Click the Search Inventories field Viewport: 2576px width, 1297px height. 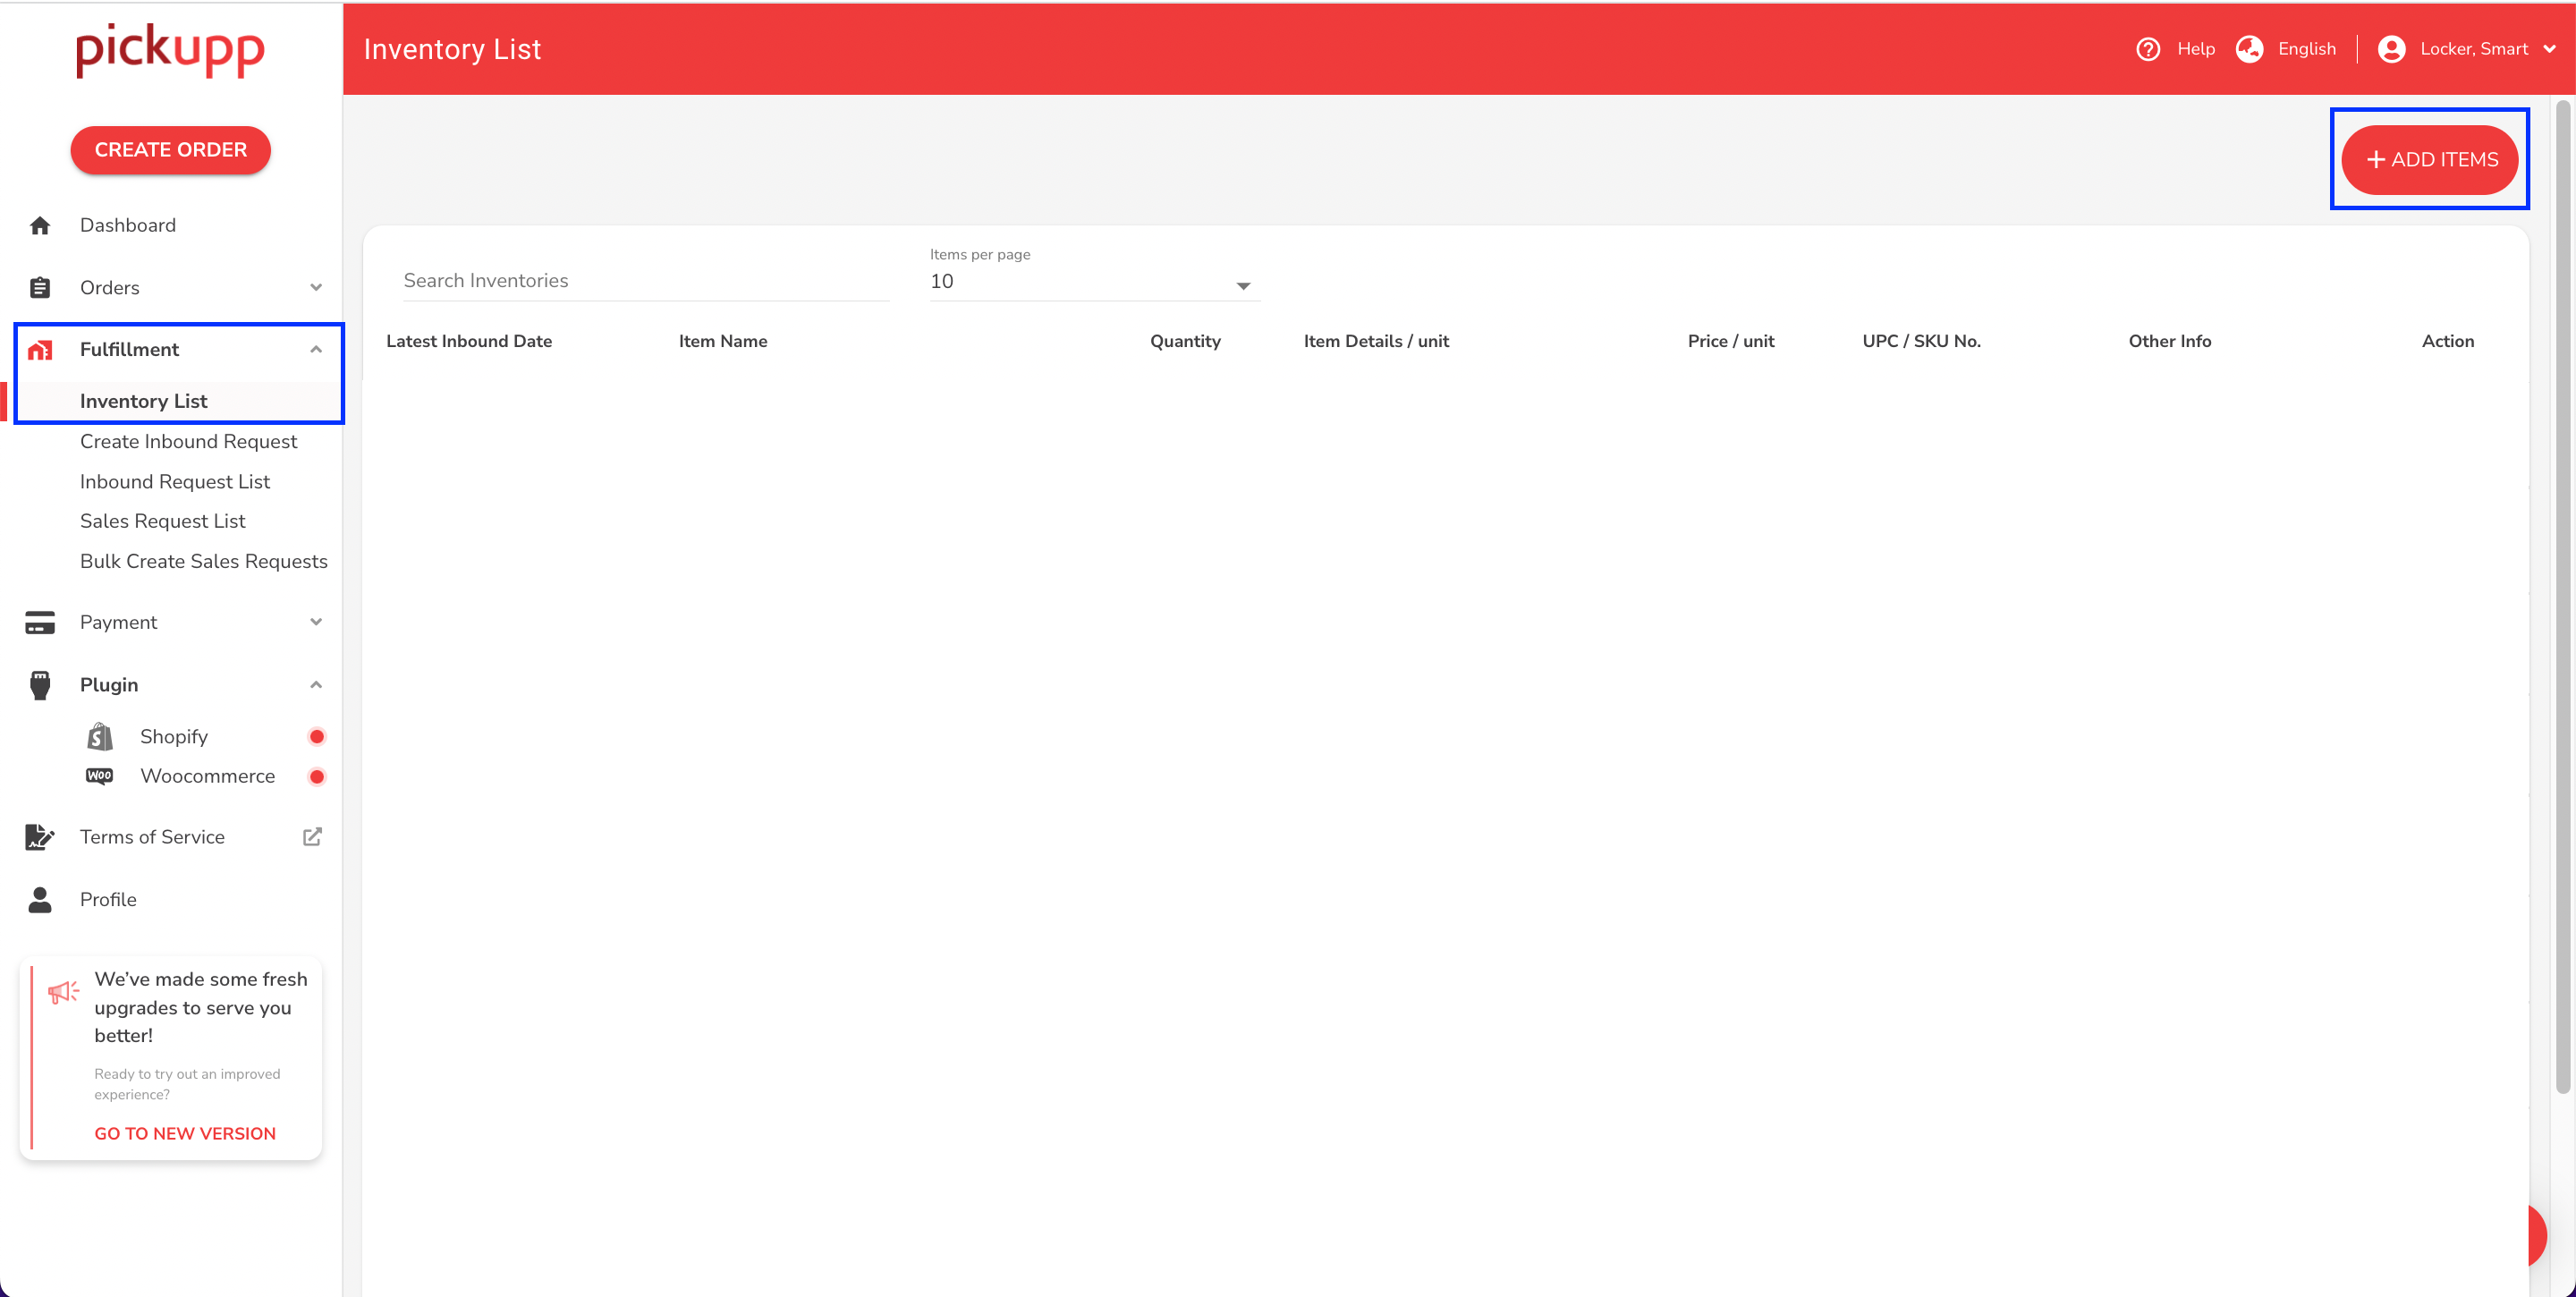click(646, 281)
